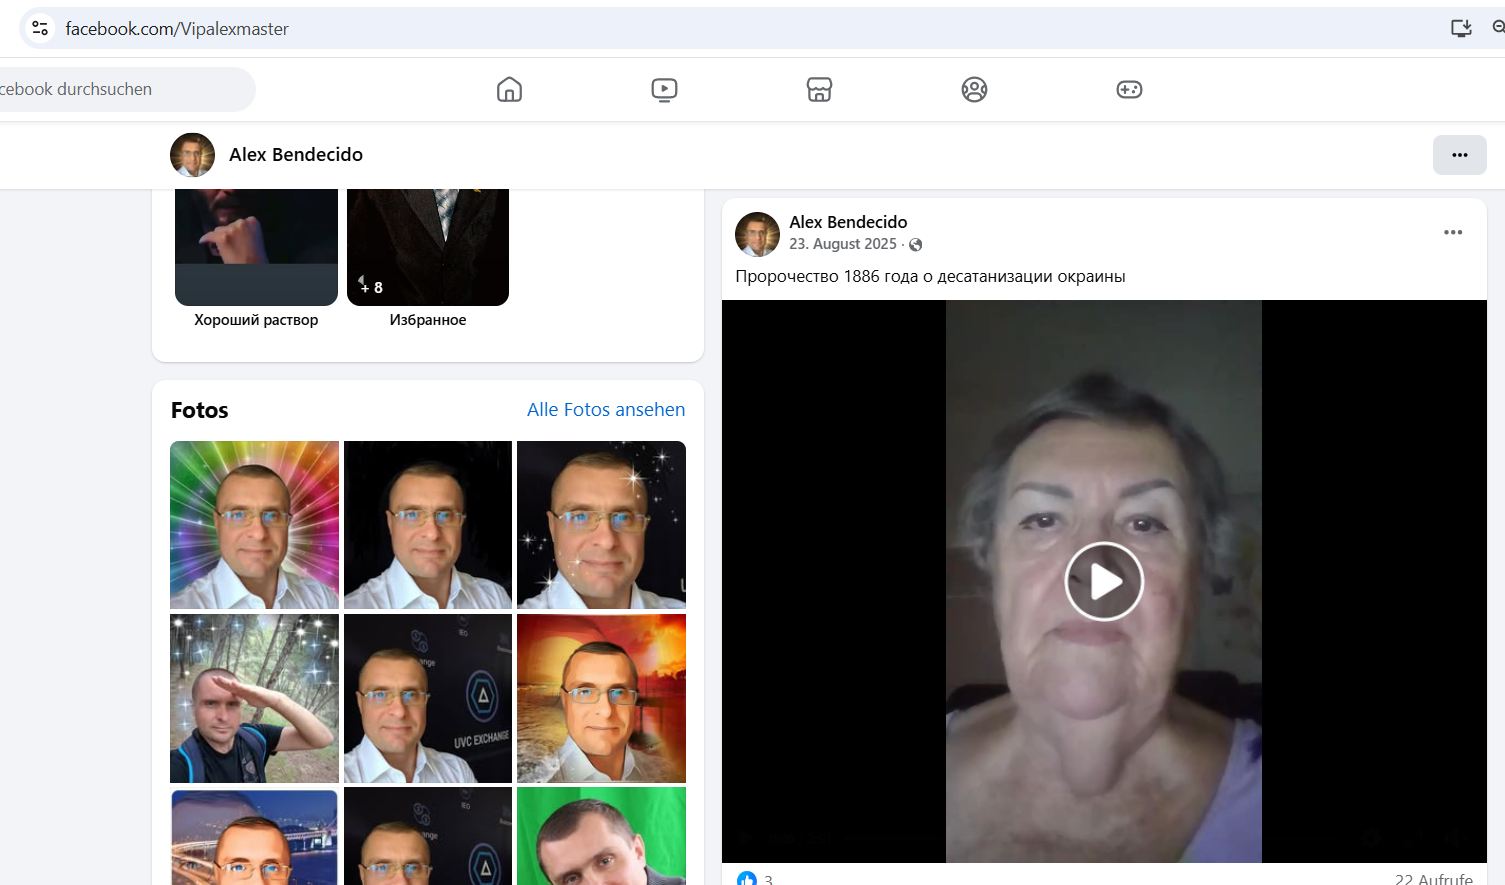The width and height of the screenshot is (1505, 885).
Task: Open the rainbow background photo thumbnail
Action: pyautogui.click(x=254, y=525)
